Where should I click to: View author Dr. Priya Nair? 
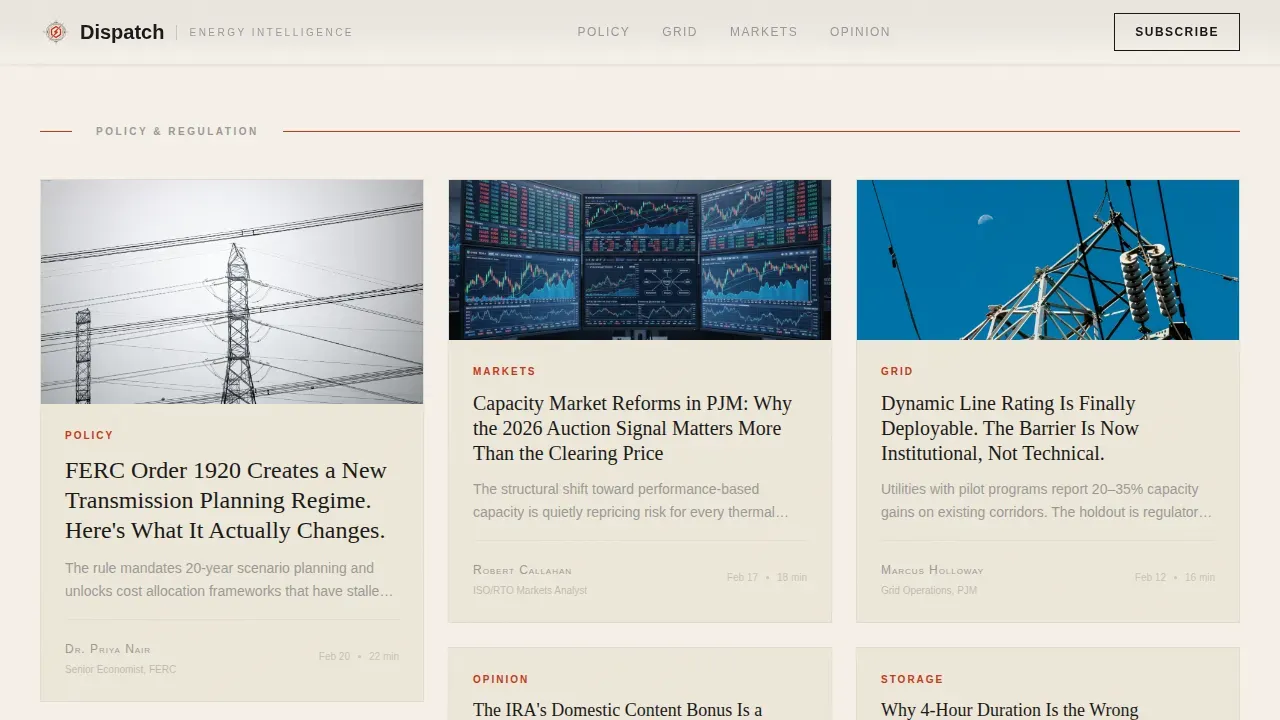[108, 649]
